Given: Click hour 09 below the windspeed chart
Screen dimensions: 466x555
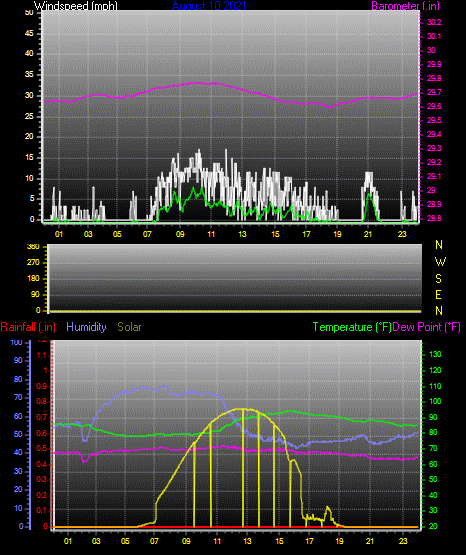Looking at the screenshot, I should 180,234.
